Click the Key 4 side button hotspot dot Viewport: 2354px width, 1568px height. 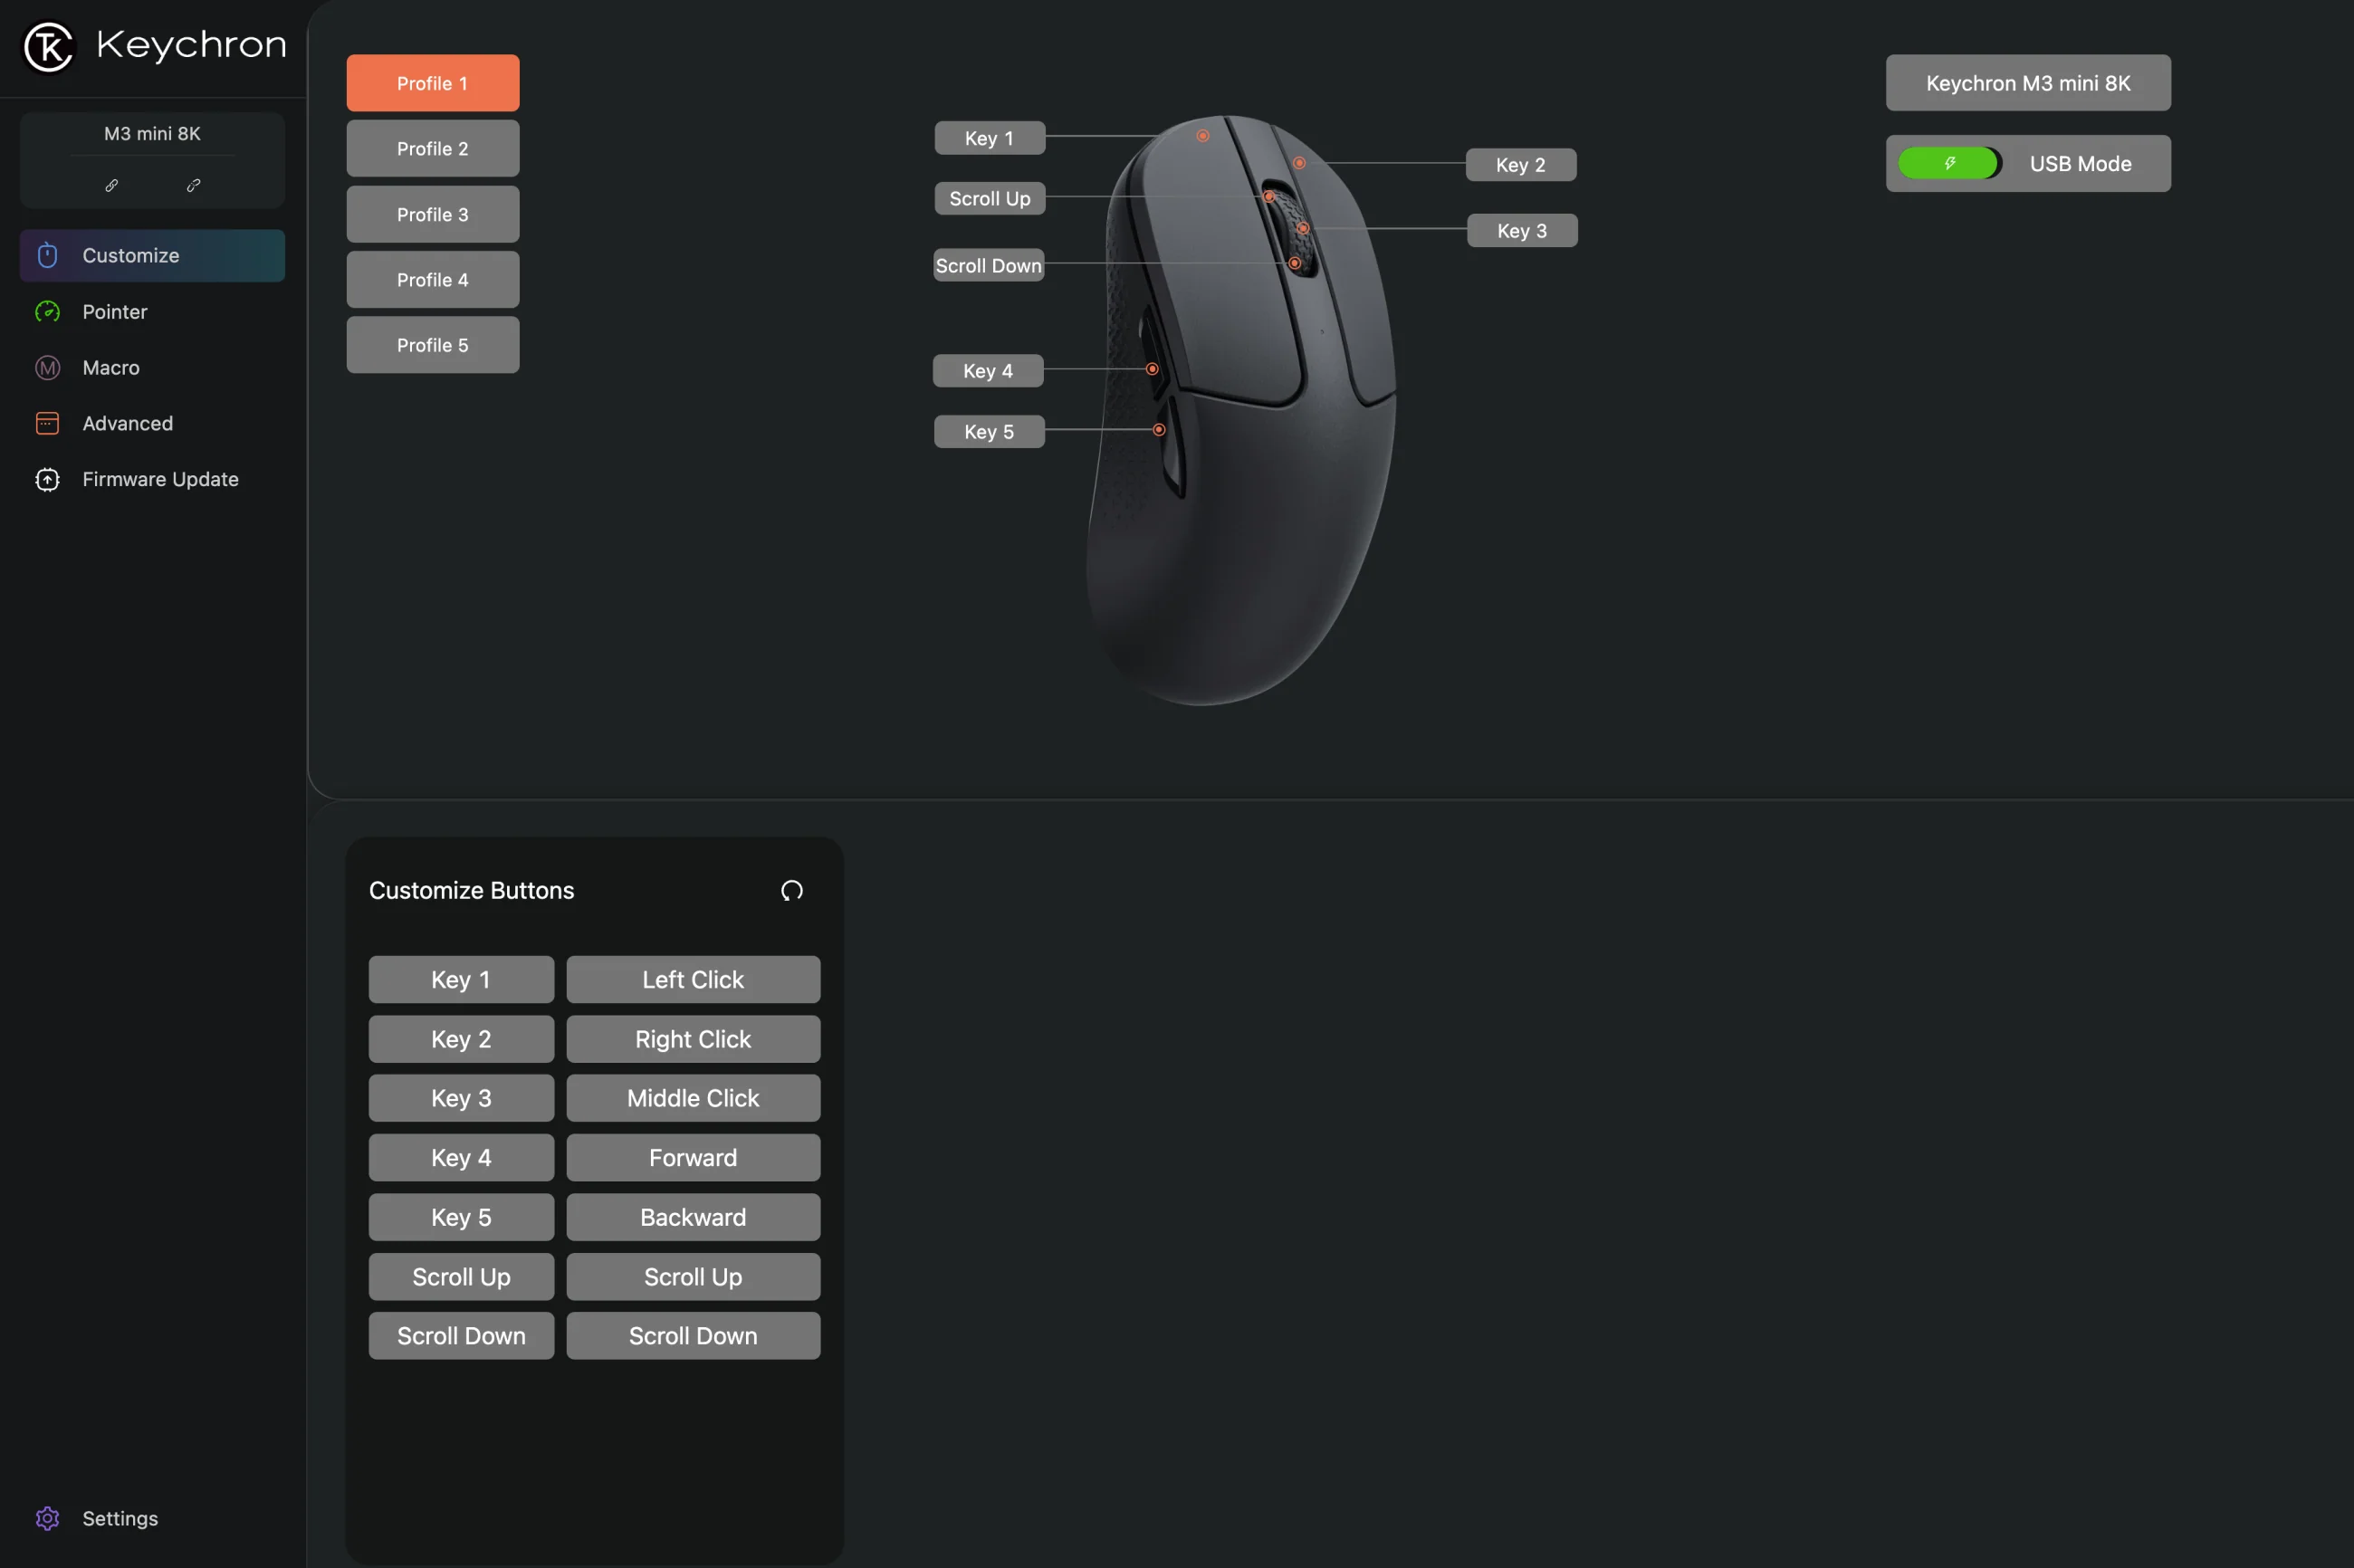click(x=1152, y=369)
